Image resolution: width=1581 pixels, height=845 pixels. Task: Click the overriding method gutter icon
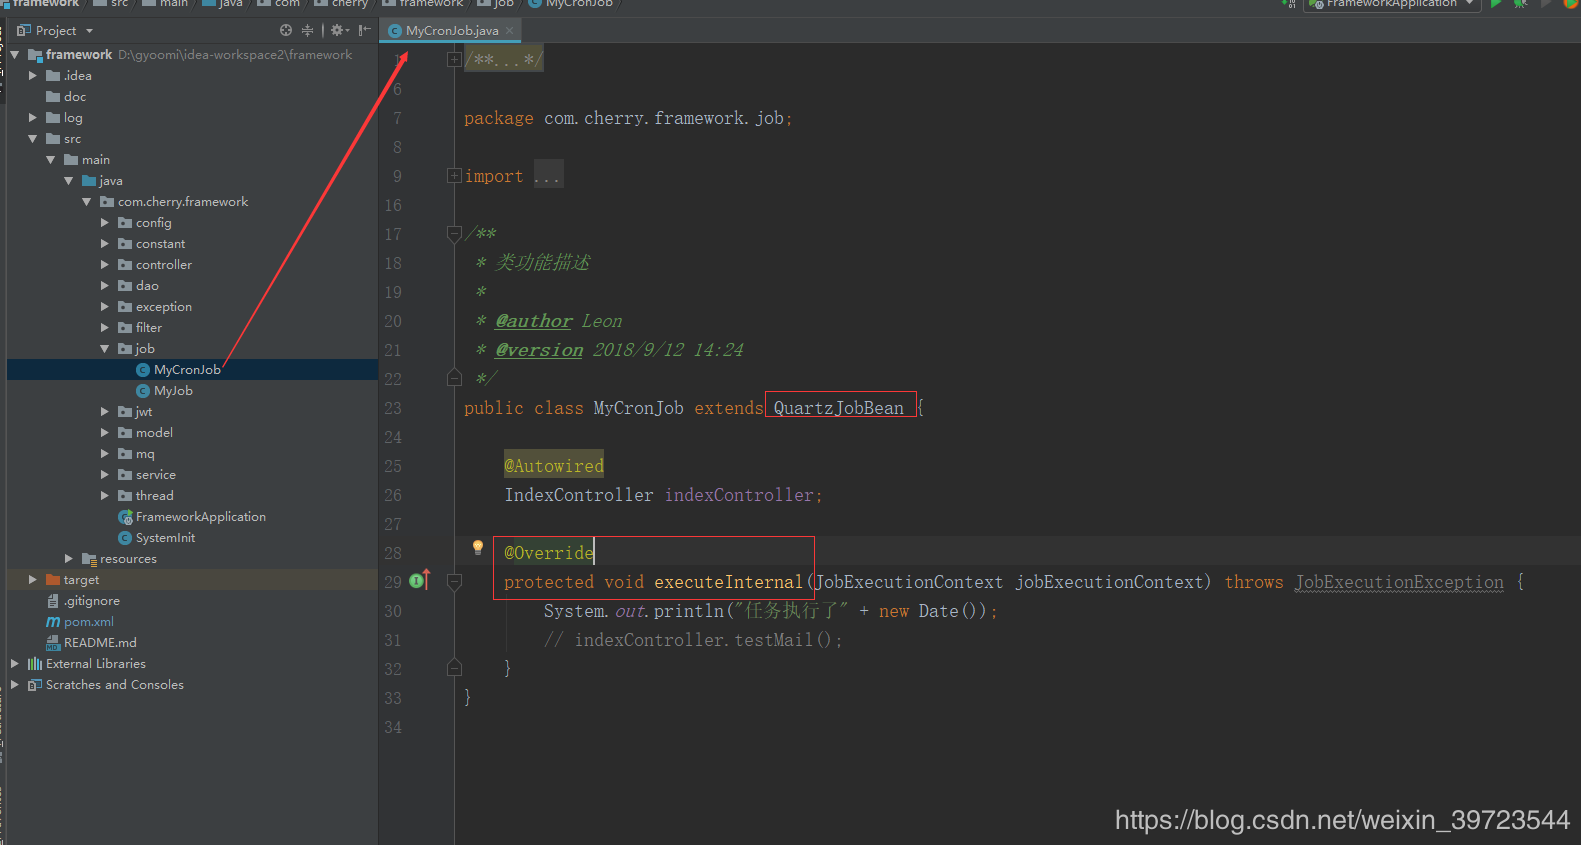click(419, 581)
